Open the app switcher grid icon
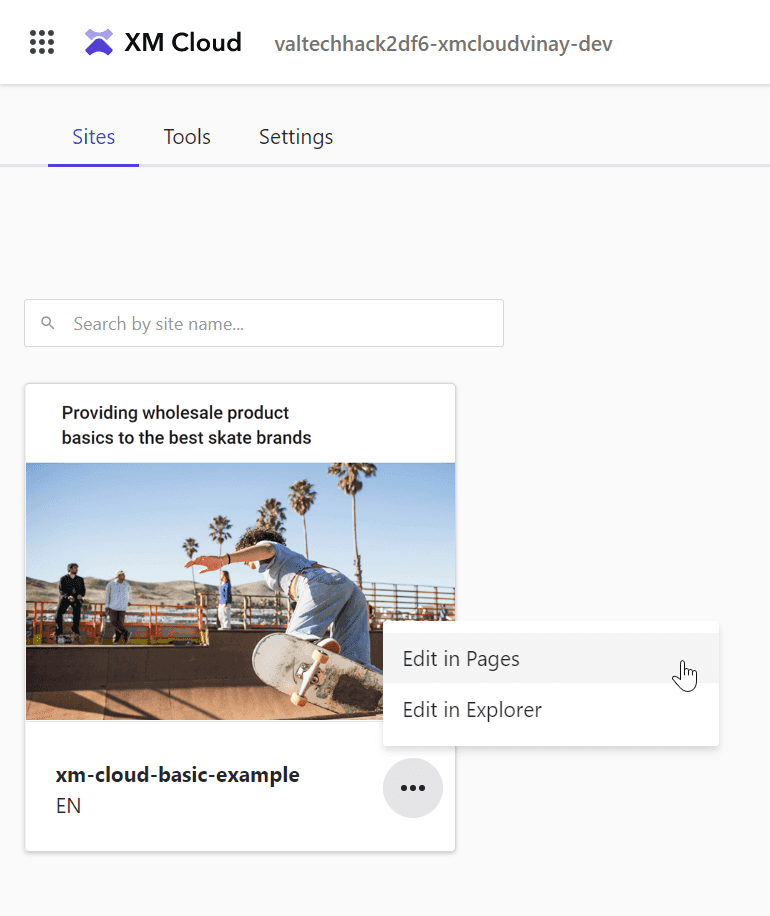The height and width of the screenshot is (916, 770). click(42, 43)
